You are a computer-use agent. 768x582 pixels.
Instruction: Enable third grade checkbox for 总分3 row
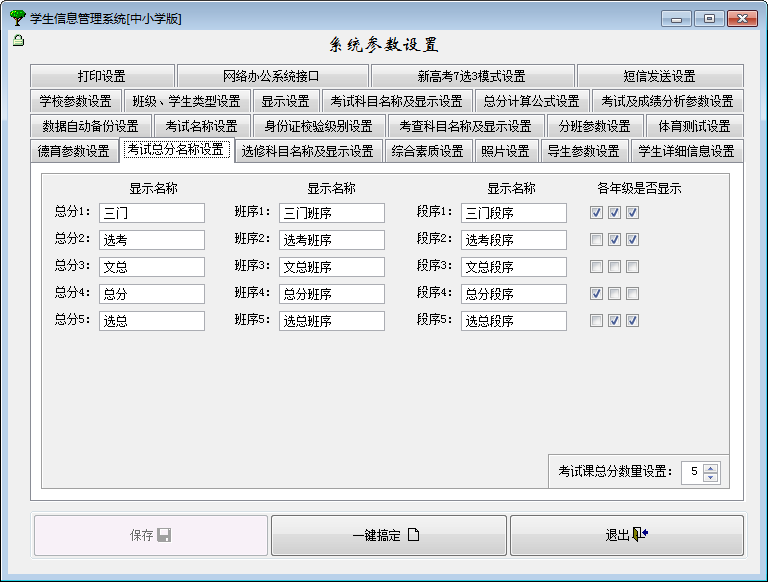point(633,267)
